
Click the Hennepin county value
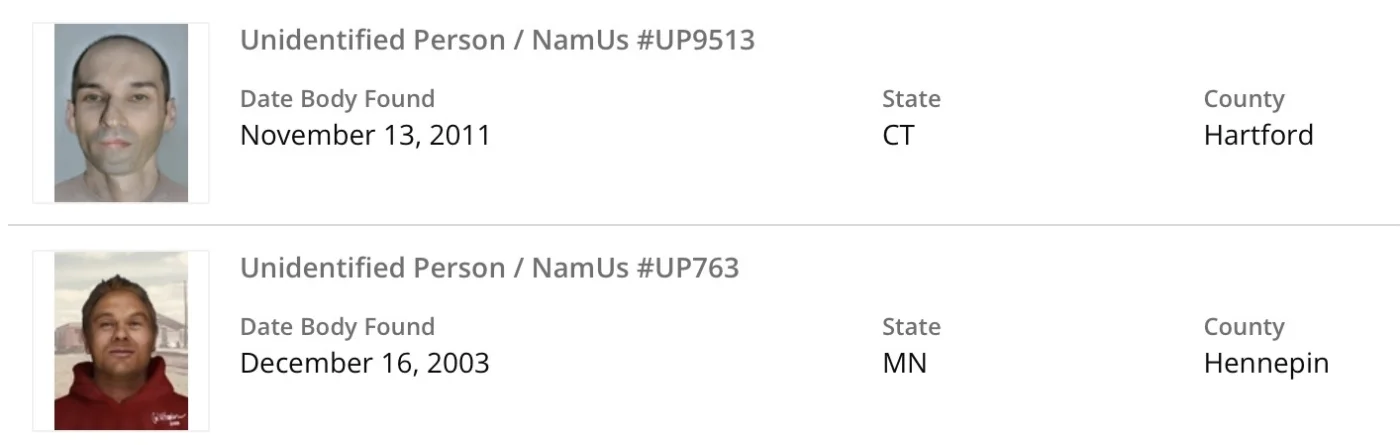(x=1266, y=362)
